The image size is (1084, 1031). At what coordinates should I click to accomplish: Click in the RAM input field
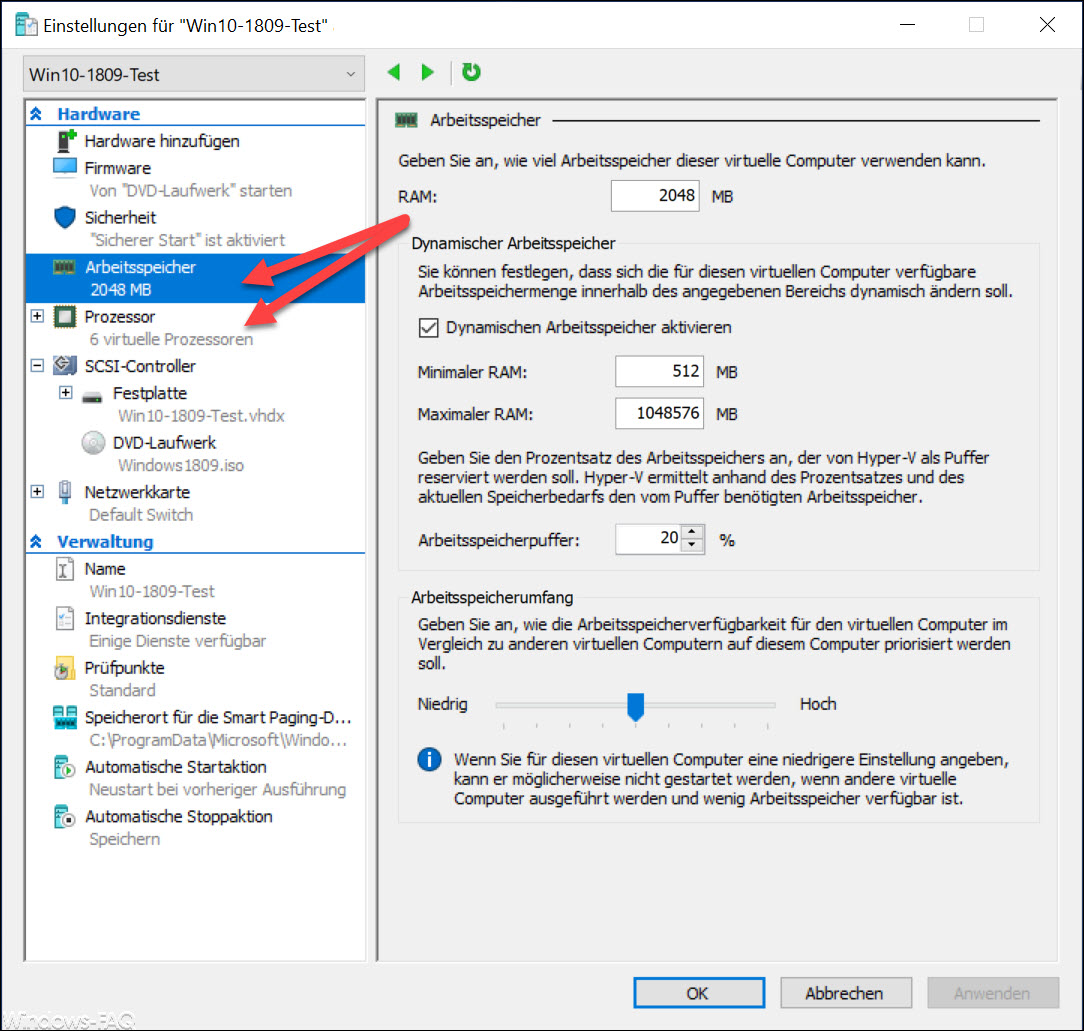(x=655, y=196)
